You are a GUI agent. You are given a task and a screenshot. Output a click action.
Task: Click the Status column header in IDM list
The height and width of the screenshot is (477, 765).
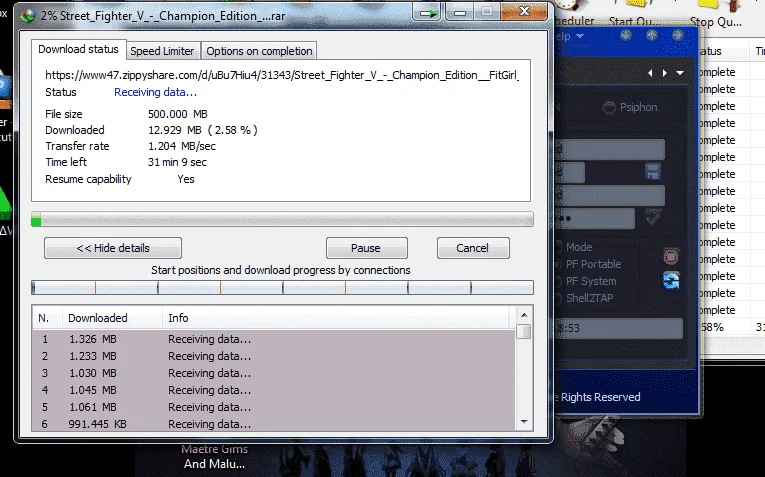point(724,51)
